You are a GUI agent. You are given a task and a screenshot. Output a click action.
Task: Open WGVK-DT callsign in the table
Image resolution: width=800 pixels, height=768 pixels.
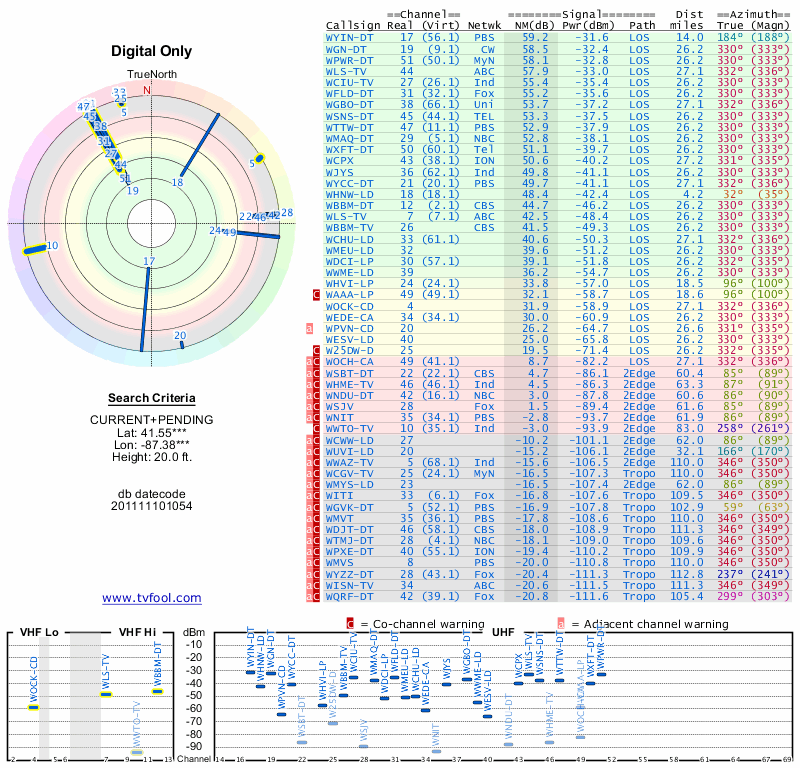point(349,507)
